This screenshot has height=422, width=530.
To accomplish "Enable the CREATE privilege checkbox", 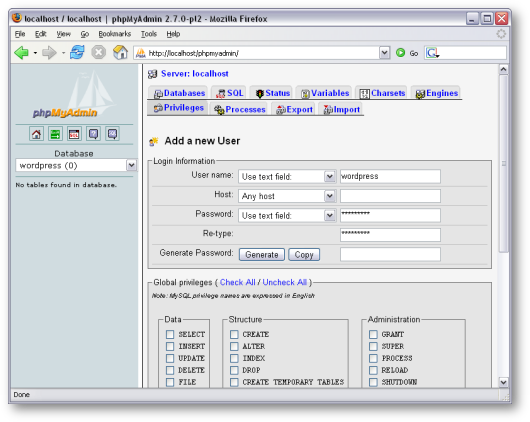I will [x=234, y=334].
